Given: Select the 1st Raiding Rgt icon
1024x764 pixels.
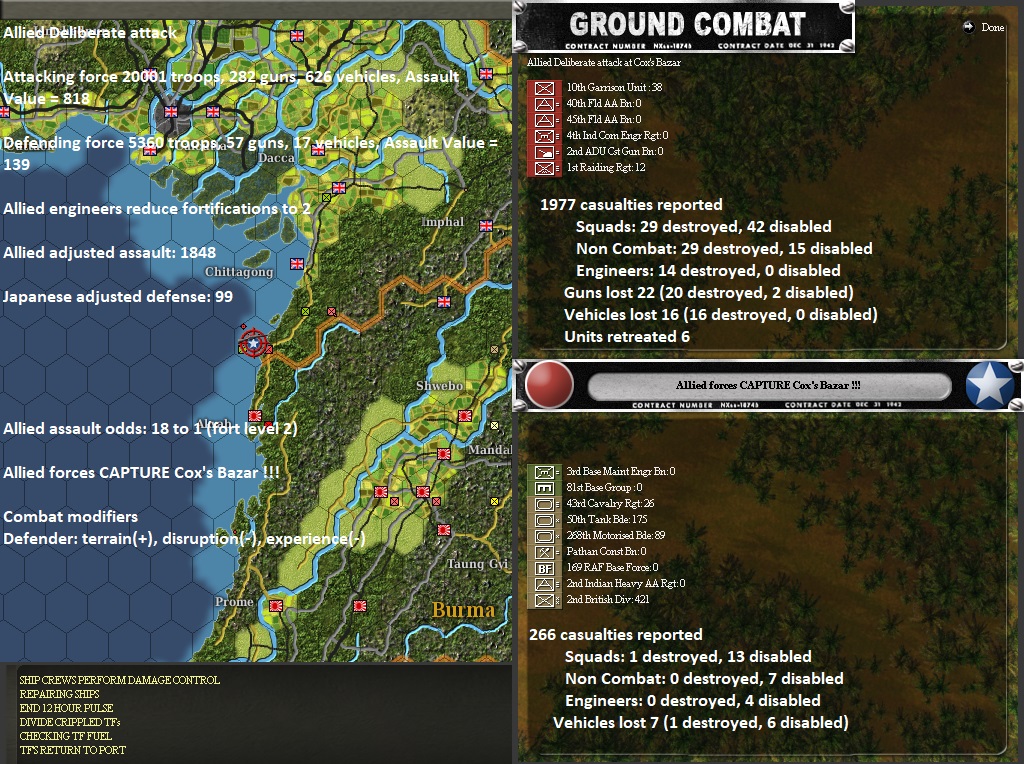Looking at the screenshot, I should (545, 168).
